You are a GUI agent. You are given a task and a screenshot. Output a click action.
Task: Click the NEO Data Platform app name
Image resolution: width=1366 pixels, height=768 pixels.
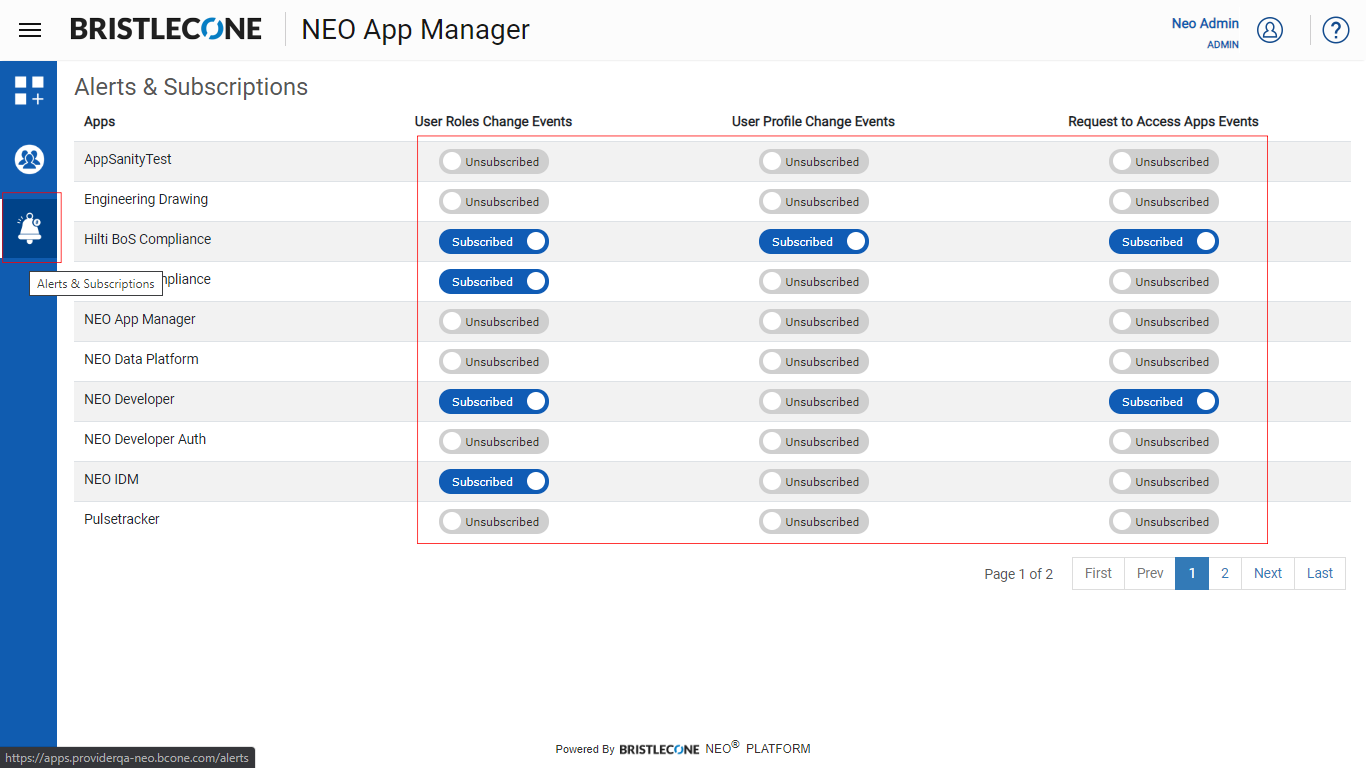141,359
